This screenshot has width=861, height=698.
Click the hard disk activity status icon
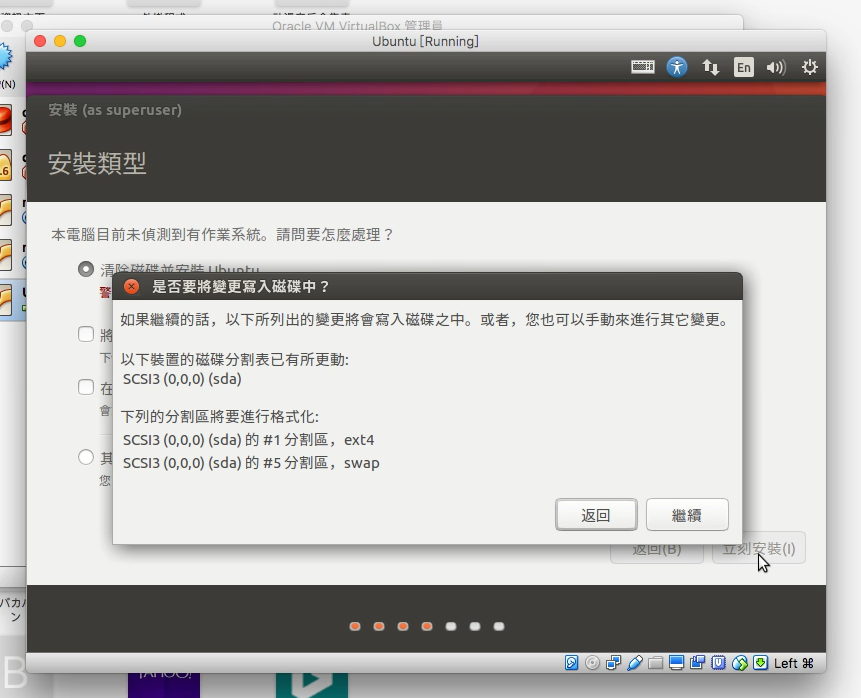(x=571, y=663)
